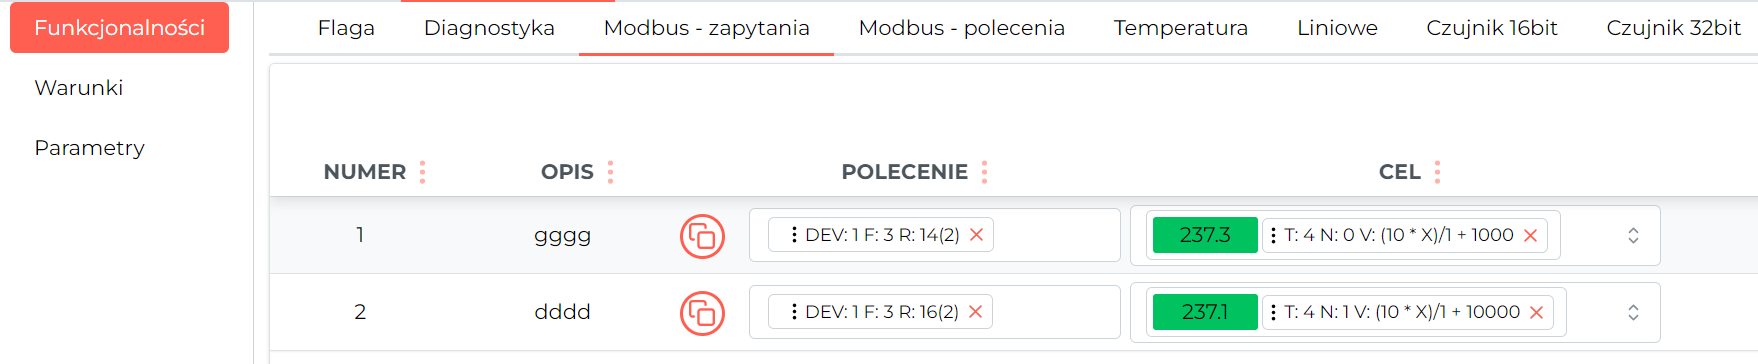Viewport: 1758px width, 364px height.
Task: Switch to the Modbus - polecenia tab
Action: click(x=962, y=28)
